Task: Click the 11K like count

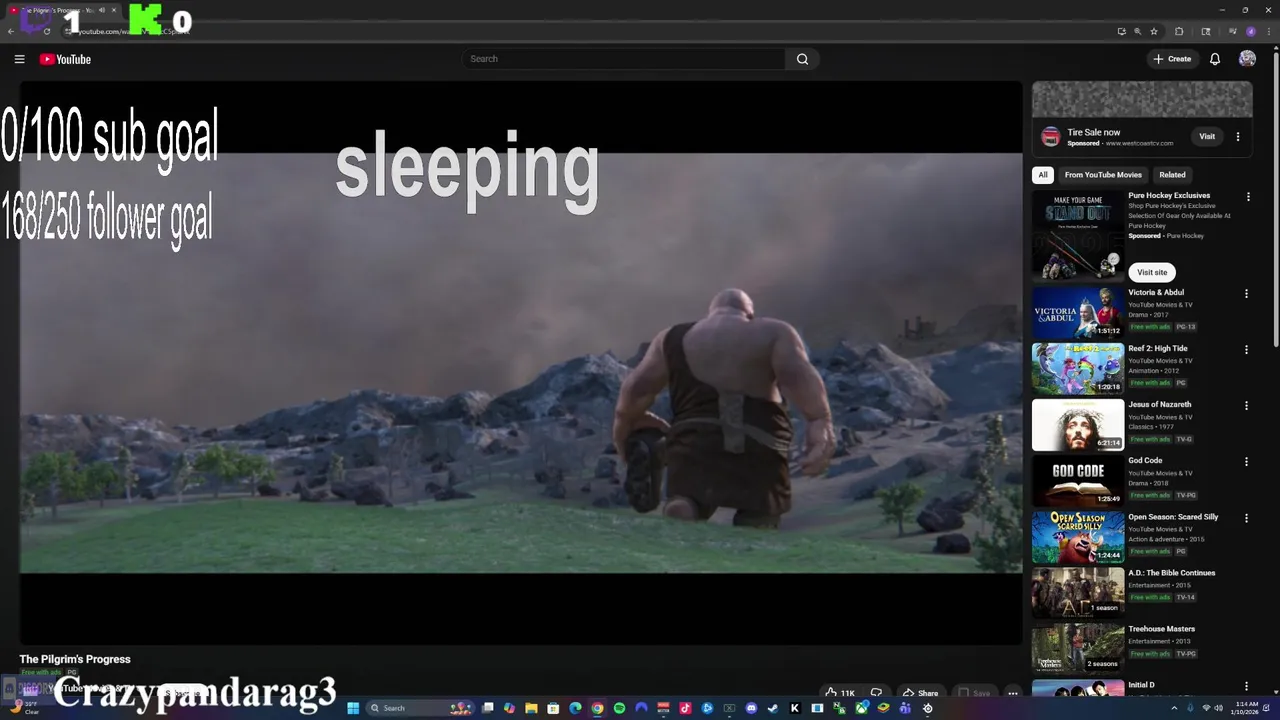Action: (x=848, y=693)
